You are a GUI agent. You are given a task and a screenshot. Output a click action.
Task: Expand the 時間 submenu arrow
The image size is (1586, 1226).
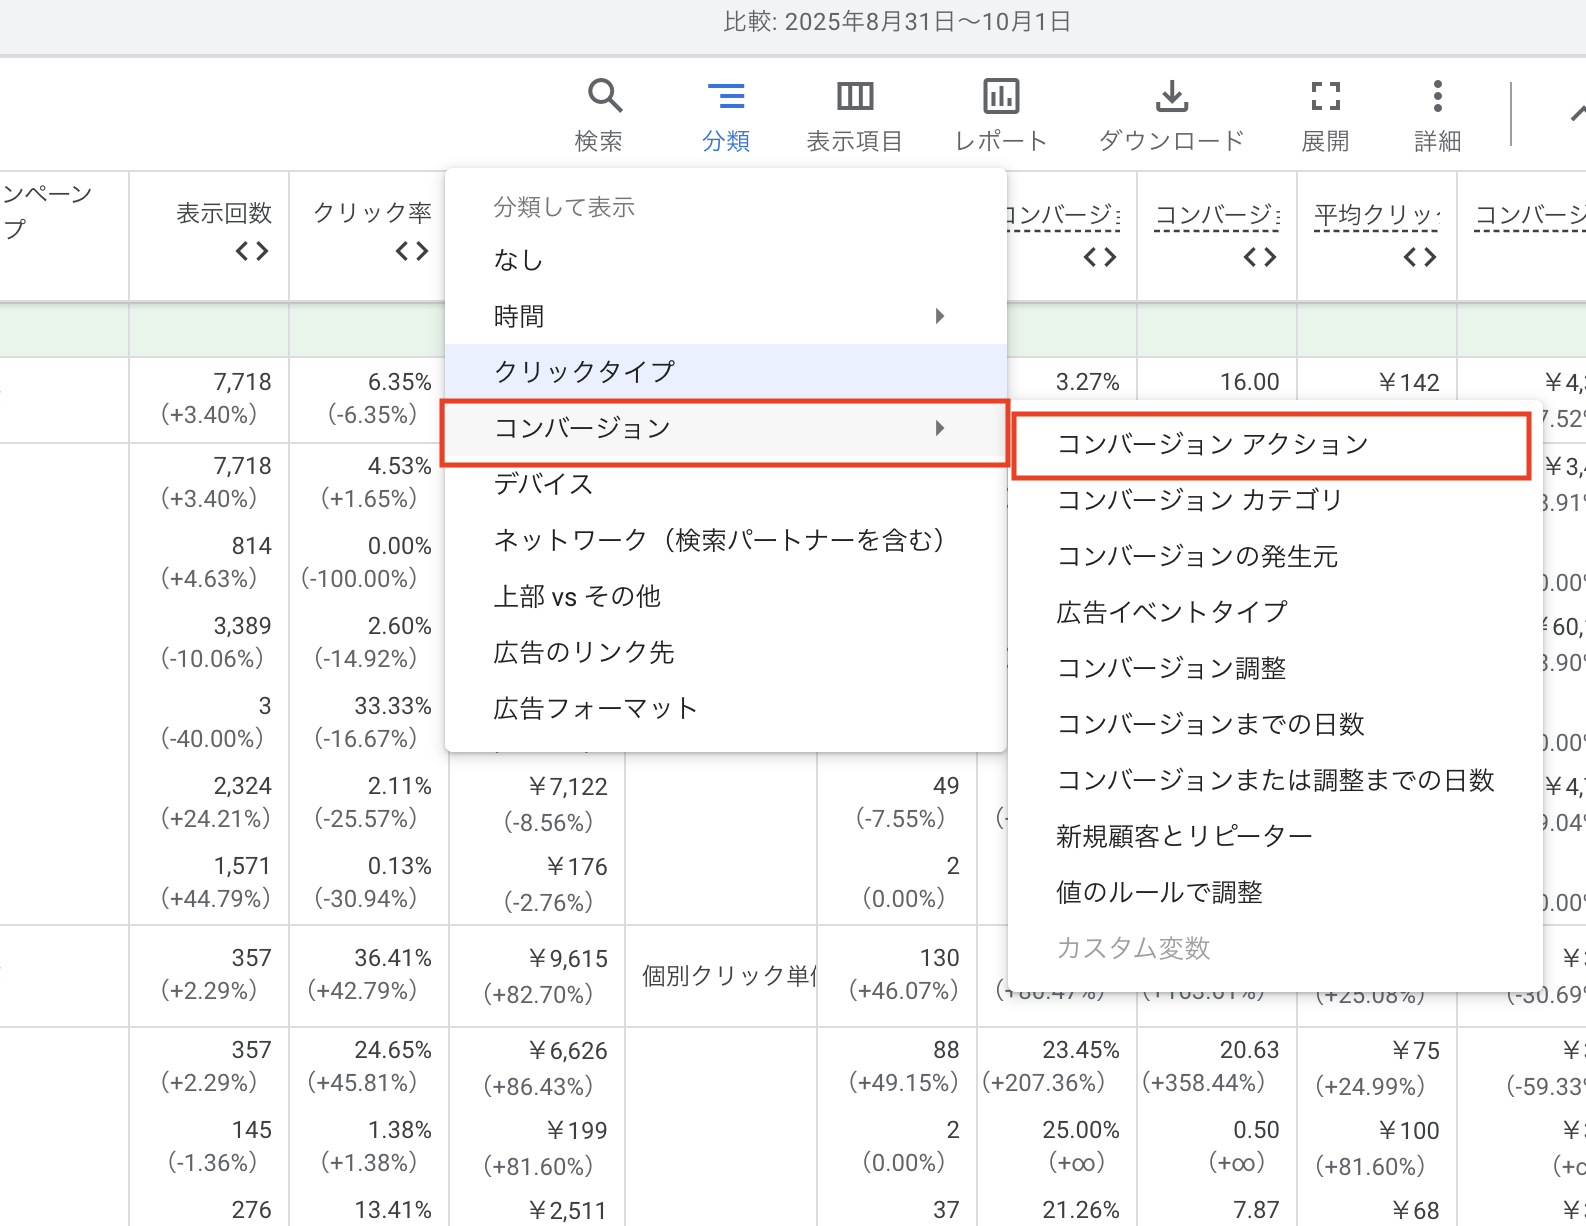[x=939, y=317]
